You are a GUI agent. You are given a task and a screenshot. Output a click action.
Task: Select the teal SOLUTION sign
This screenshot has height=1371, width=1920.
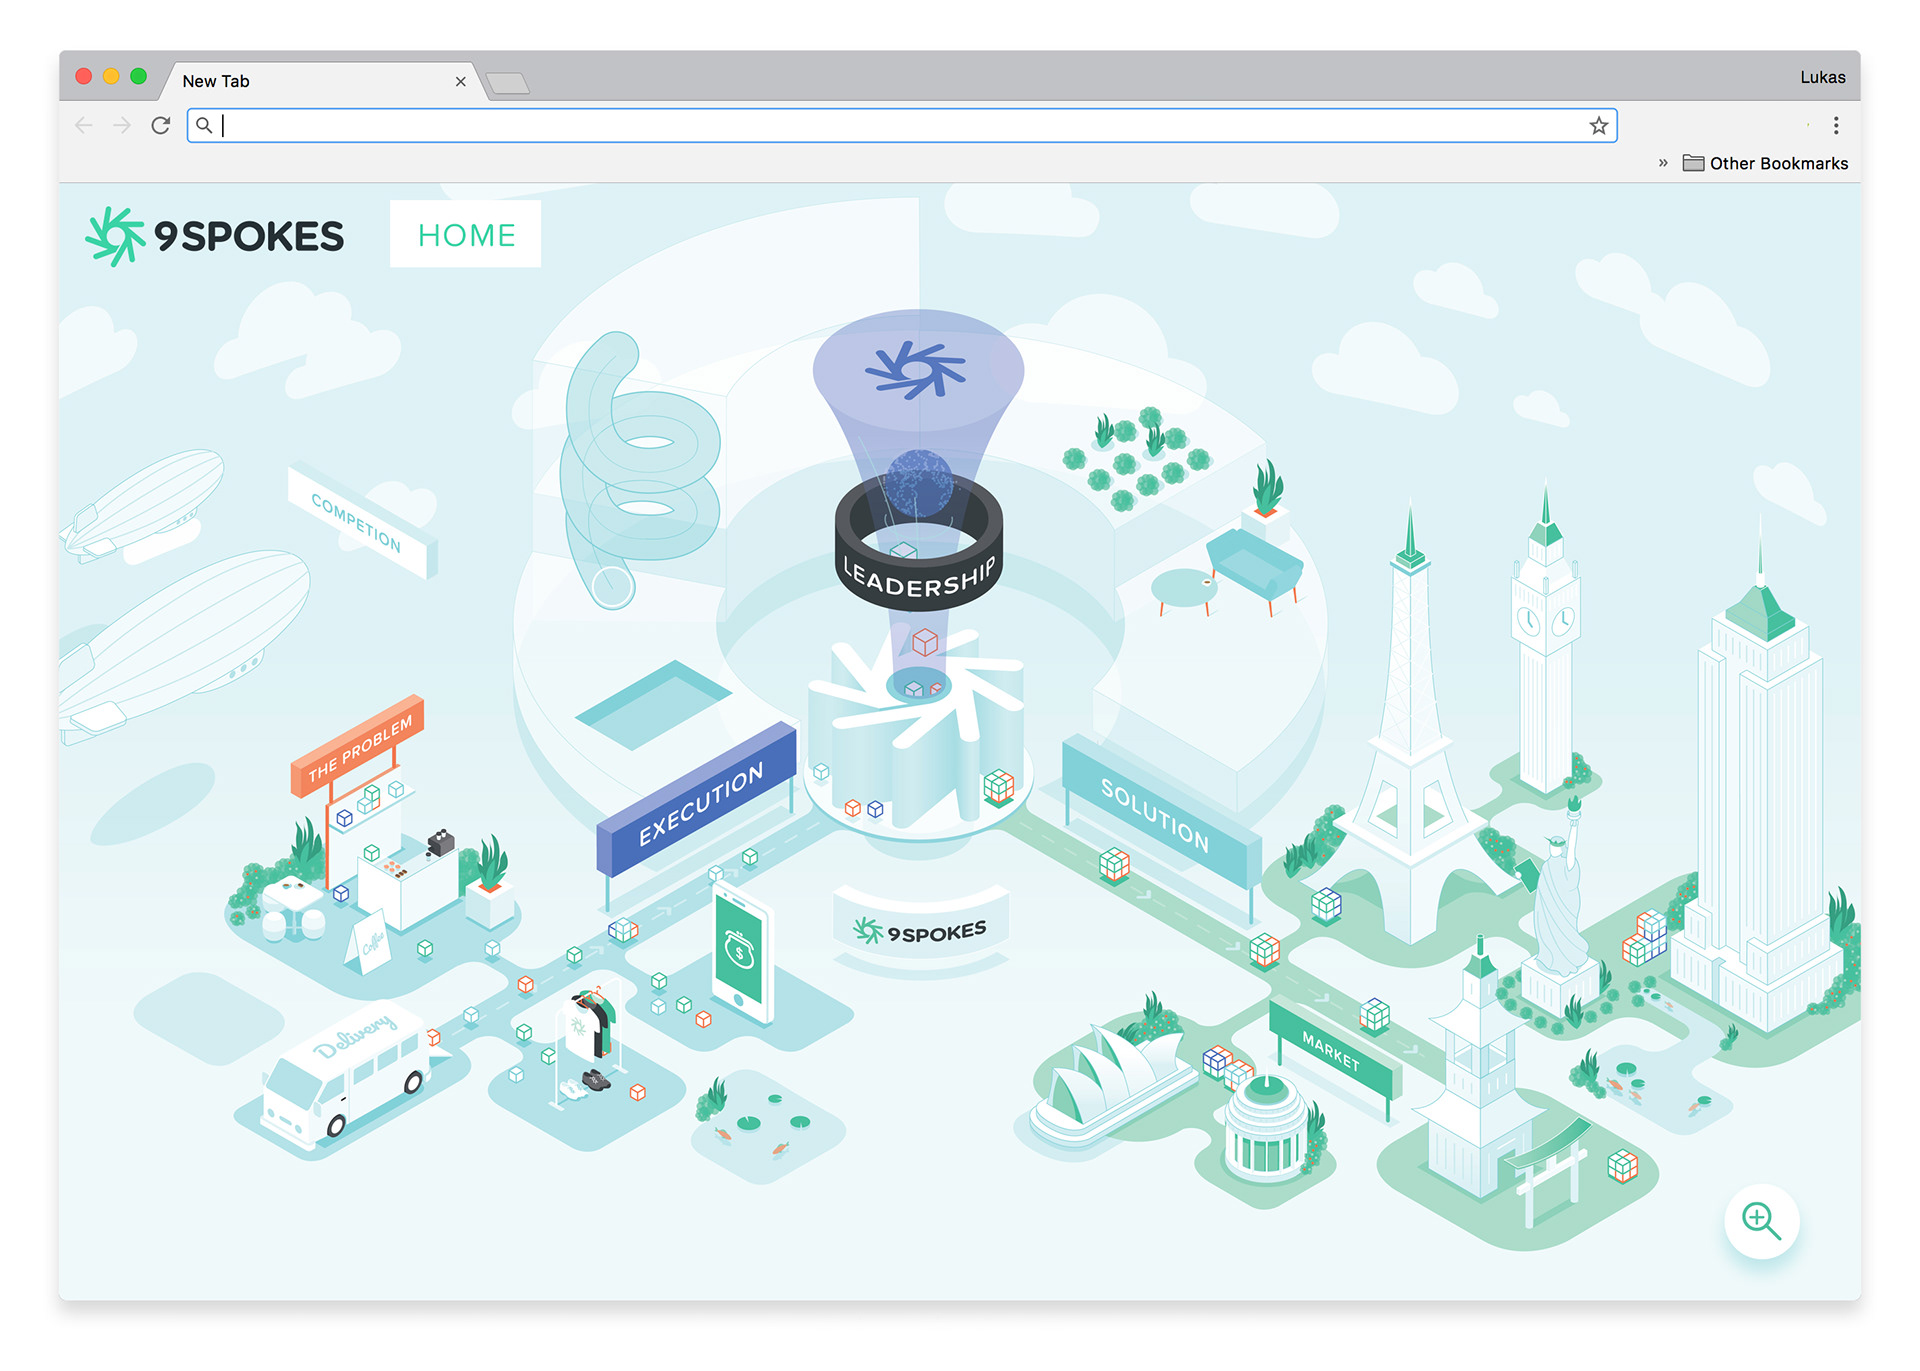[1156, 815]
